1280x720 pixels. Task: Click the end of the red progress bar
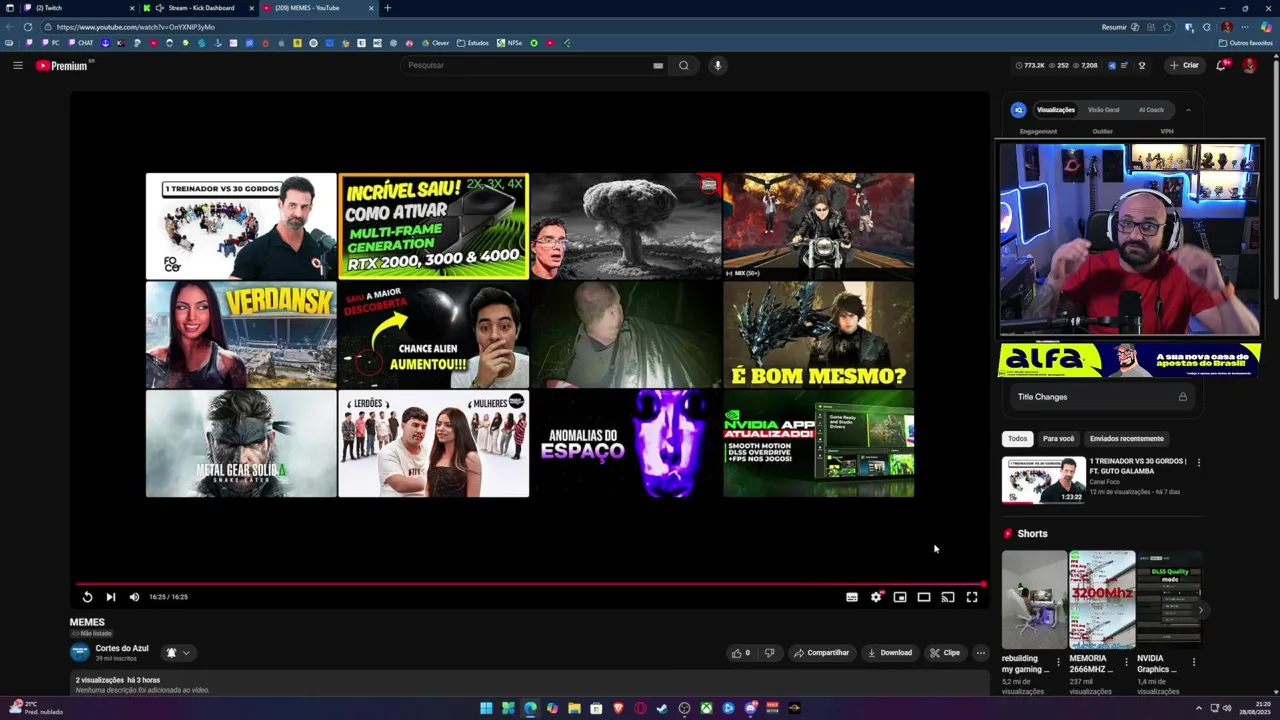pos(983,584)
